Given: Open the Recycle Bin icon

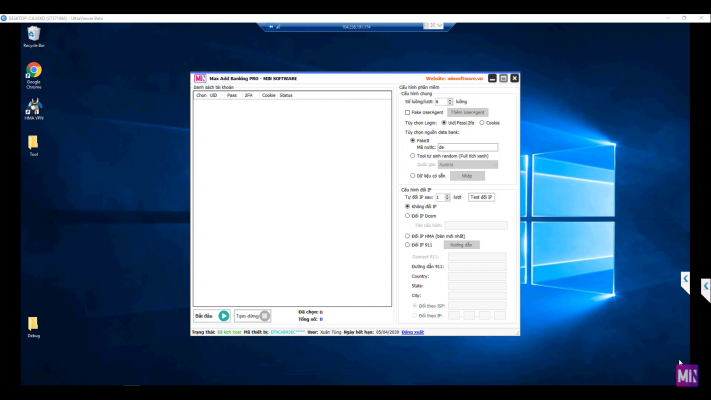Looking at the screenshot, I should (33, 35).
